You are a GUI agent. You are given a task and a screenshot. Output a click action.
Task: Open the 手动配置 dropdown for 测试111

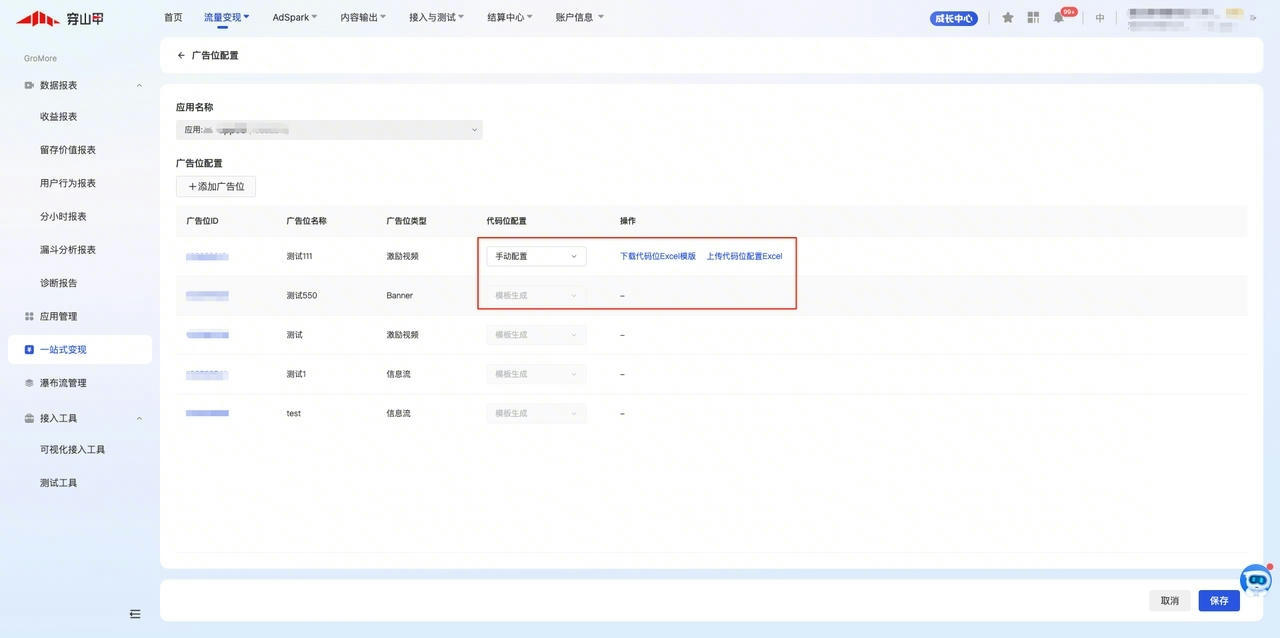[x=536, y=257]
